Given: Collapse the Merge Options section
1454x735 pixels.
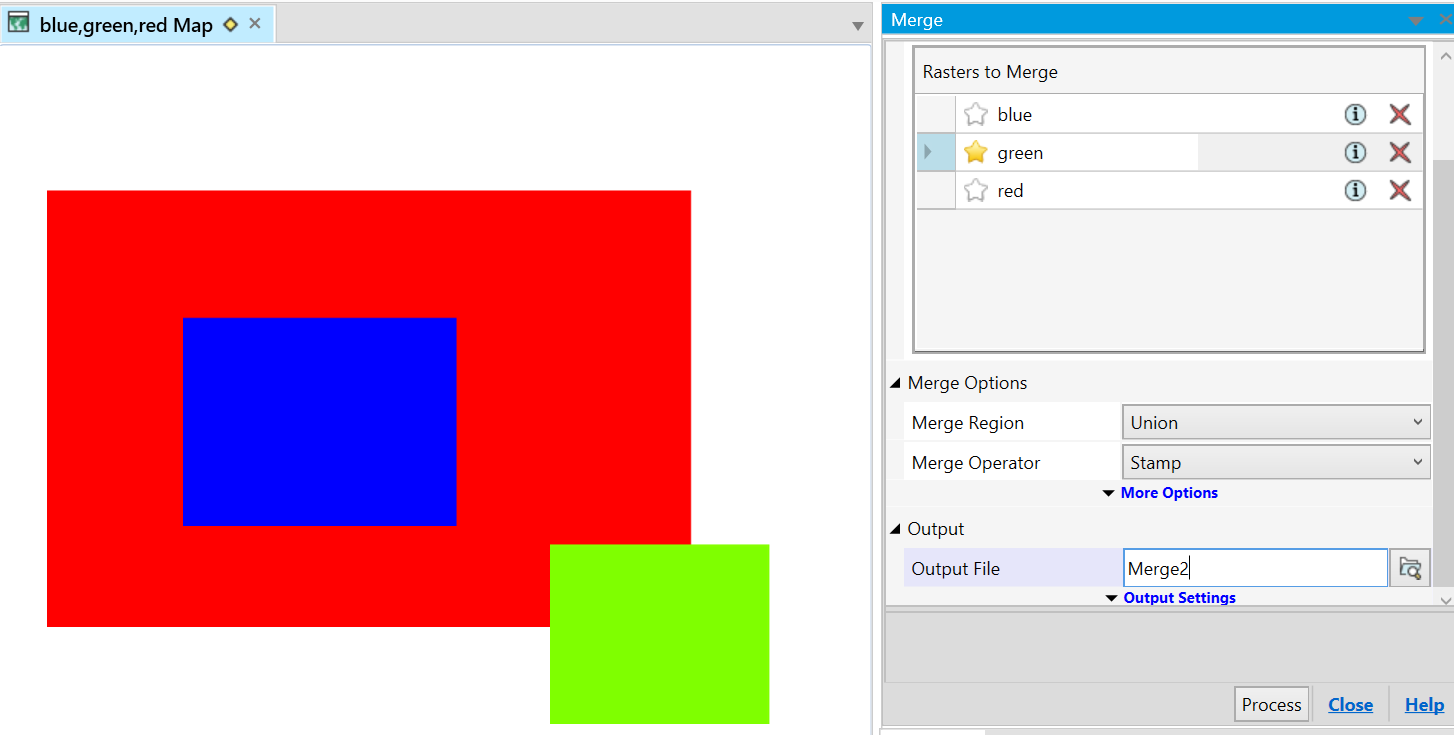Looking at the screenshot, I should 895,383.
